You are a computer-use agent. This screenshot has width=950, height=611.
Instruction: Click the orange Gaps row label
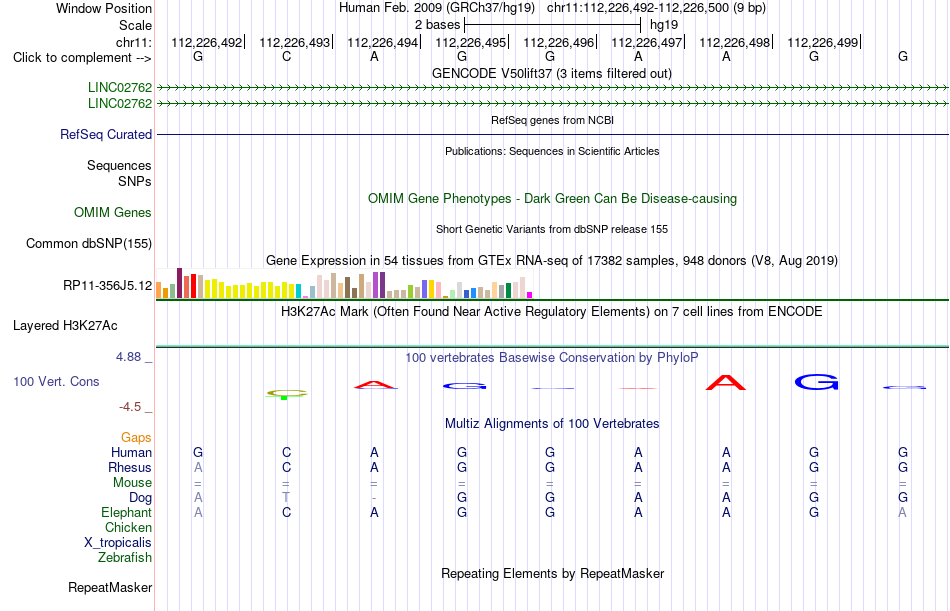pyautogui.click(x=136, y=438)
